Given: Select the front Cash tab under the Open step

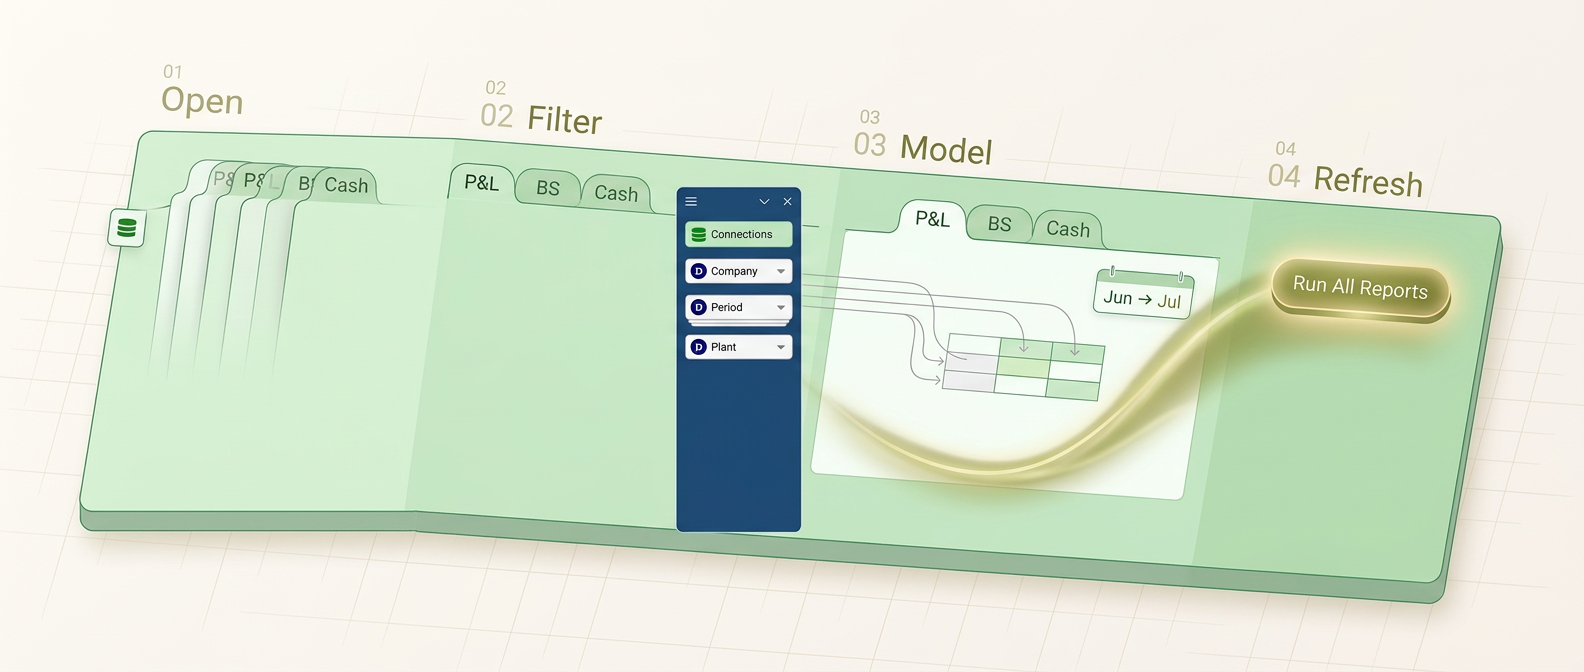Looking at the screenshot, I should point(346,185).
